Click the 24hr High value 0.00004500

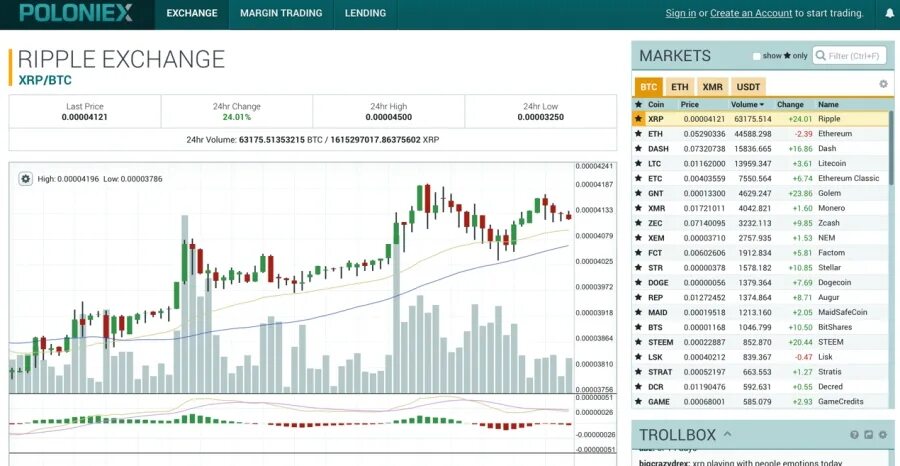(389, 117)
